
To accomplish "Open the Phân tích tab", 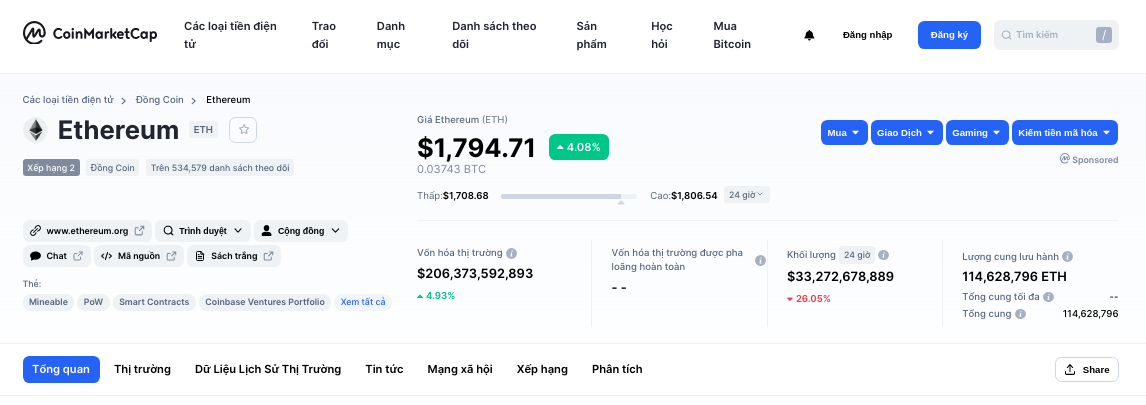I will pyautogui.click(x=617, y=369).
